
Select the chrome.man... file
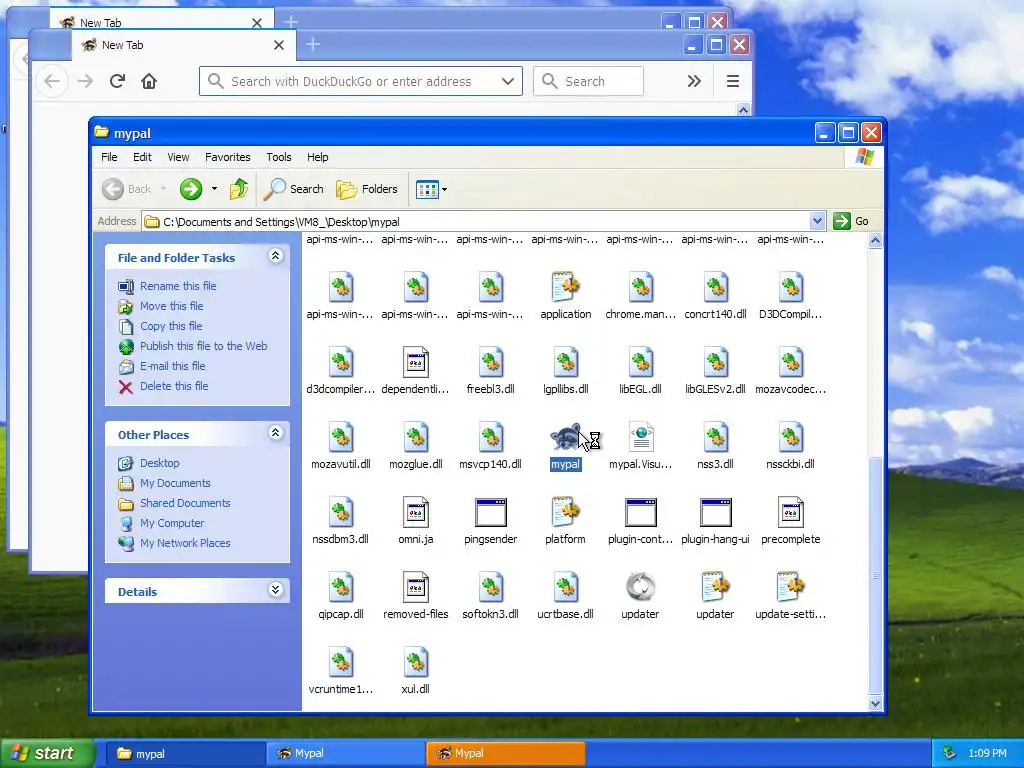[640, 296]
